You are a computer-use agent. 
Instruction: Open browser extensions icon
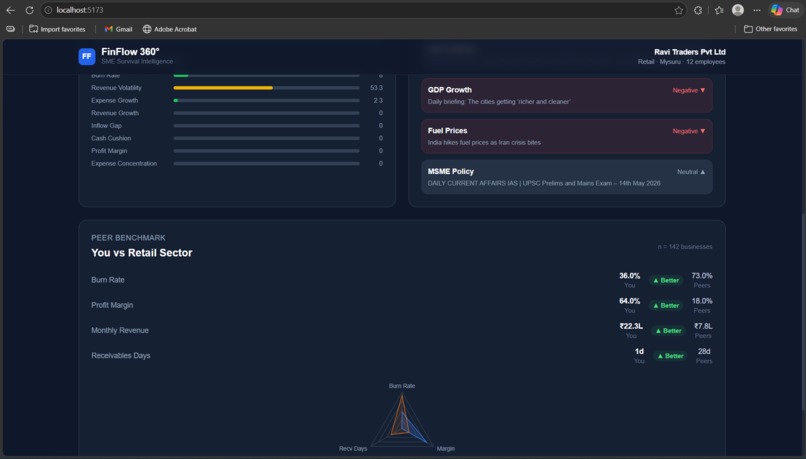[698, 10]
